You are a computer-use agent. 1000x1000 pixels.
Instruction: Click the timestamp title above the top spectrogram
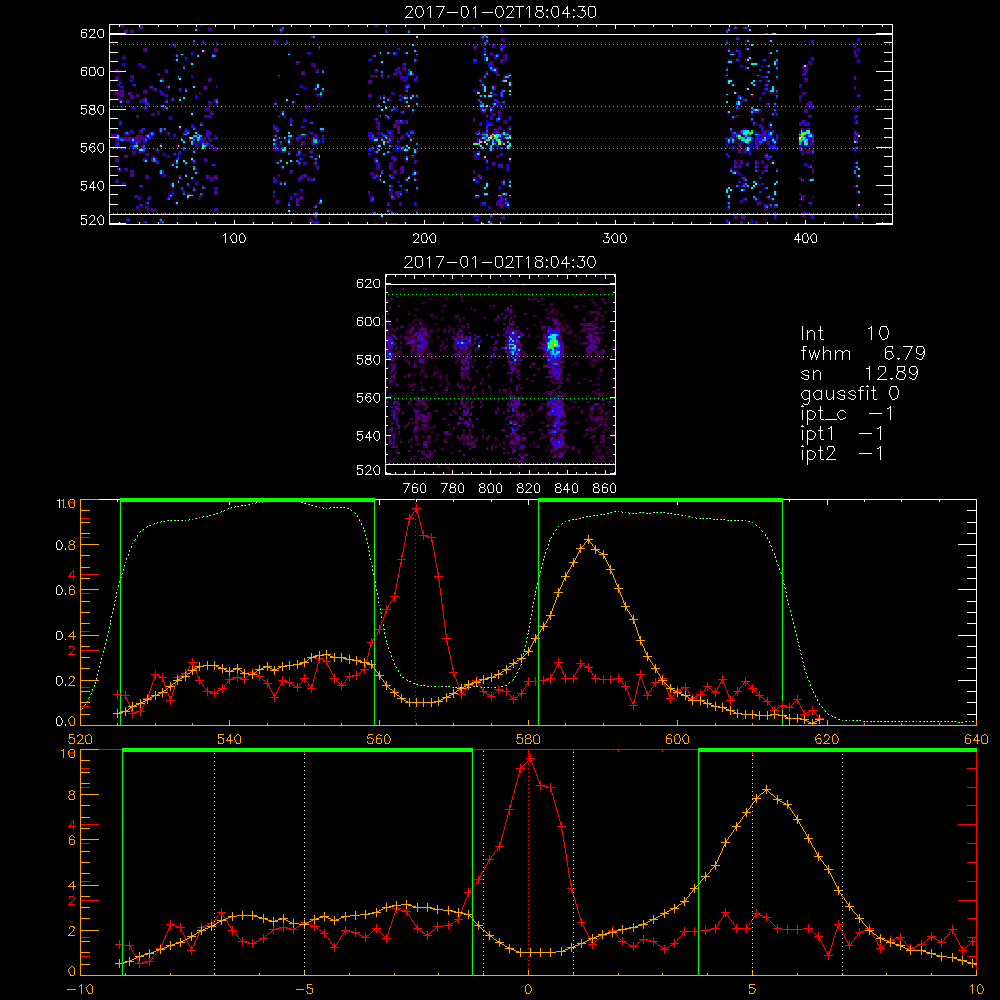[501, 12]
